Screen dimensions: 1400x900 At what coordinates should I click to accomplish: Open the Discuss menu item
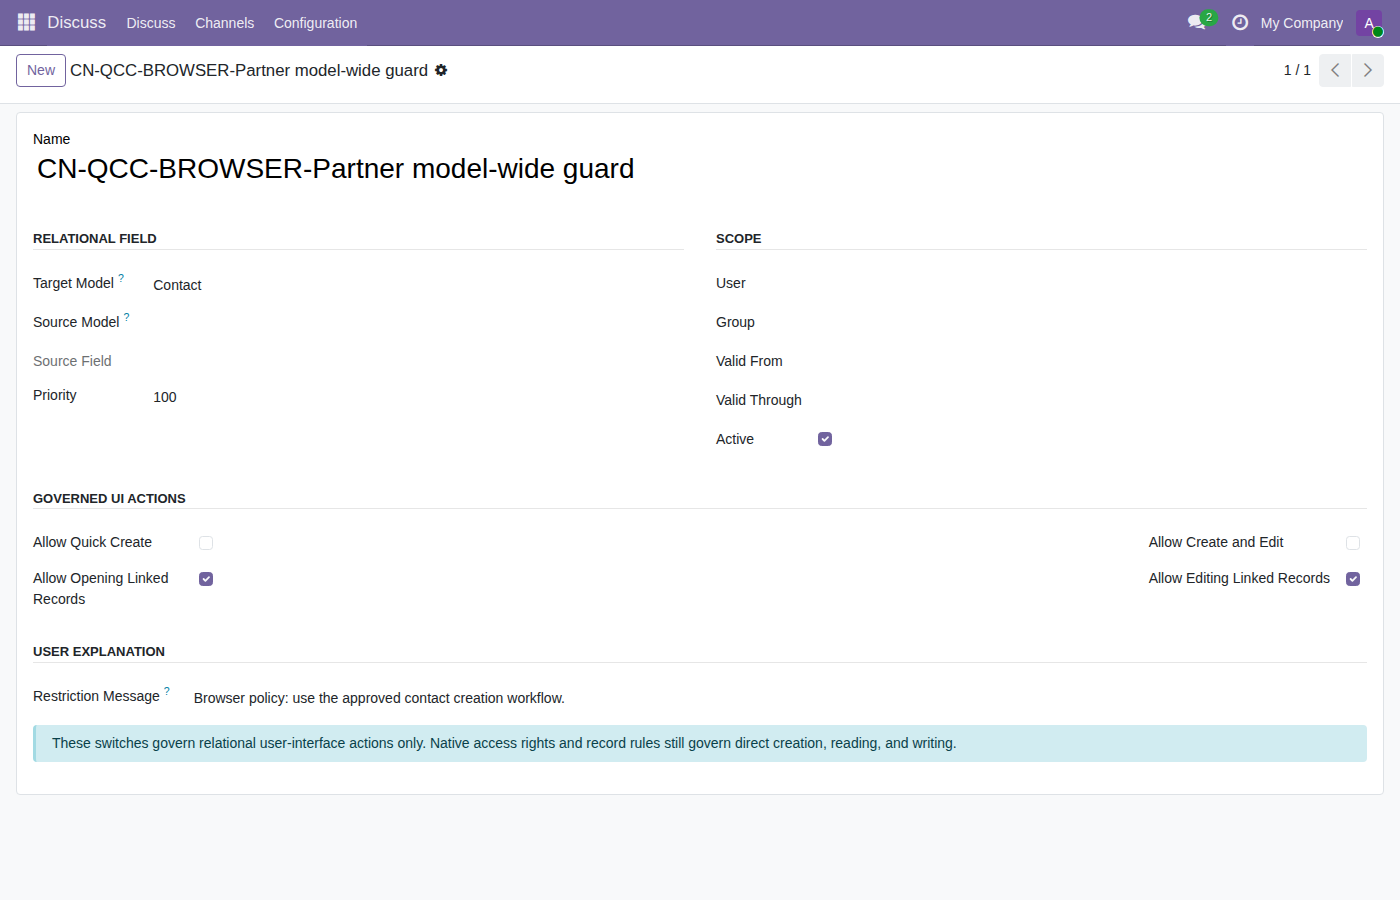click(151, 23)
